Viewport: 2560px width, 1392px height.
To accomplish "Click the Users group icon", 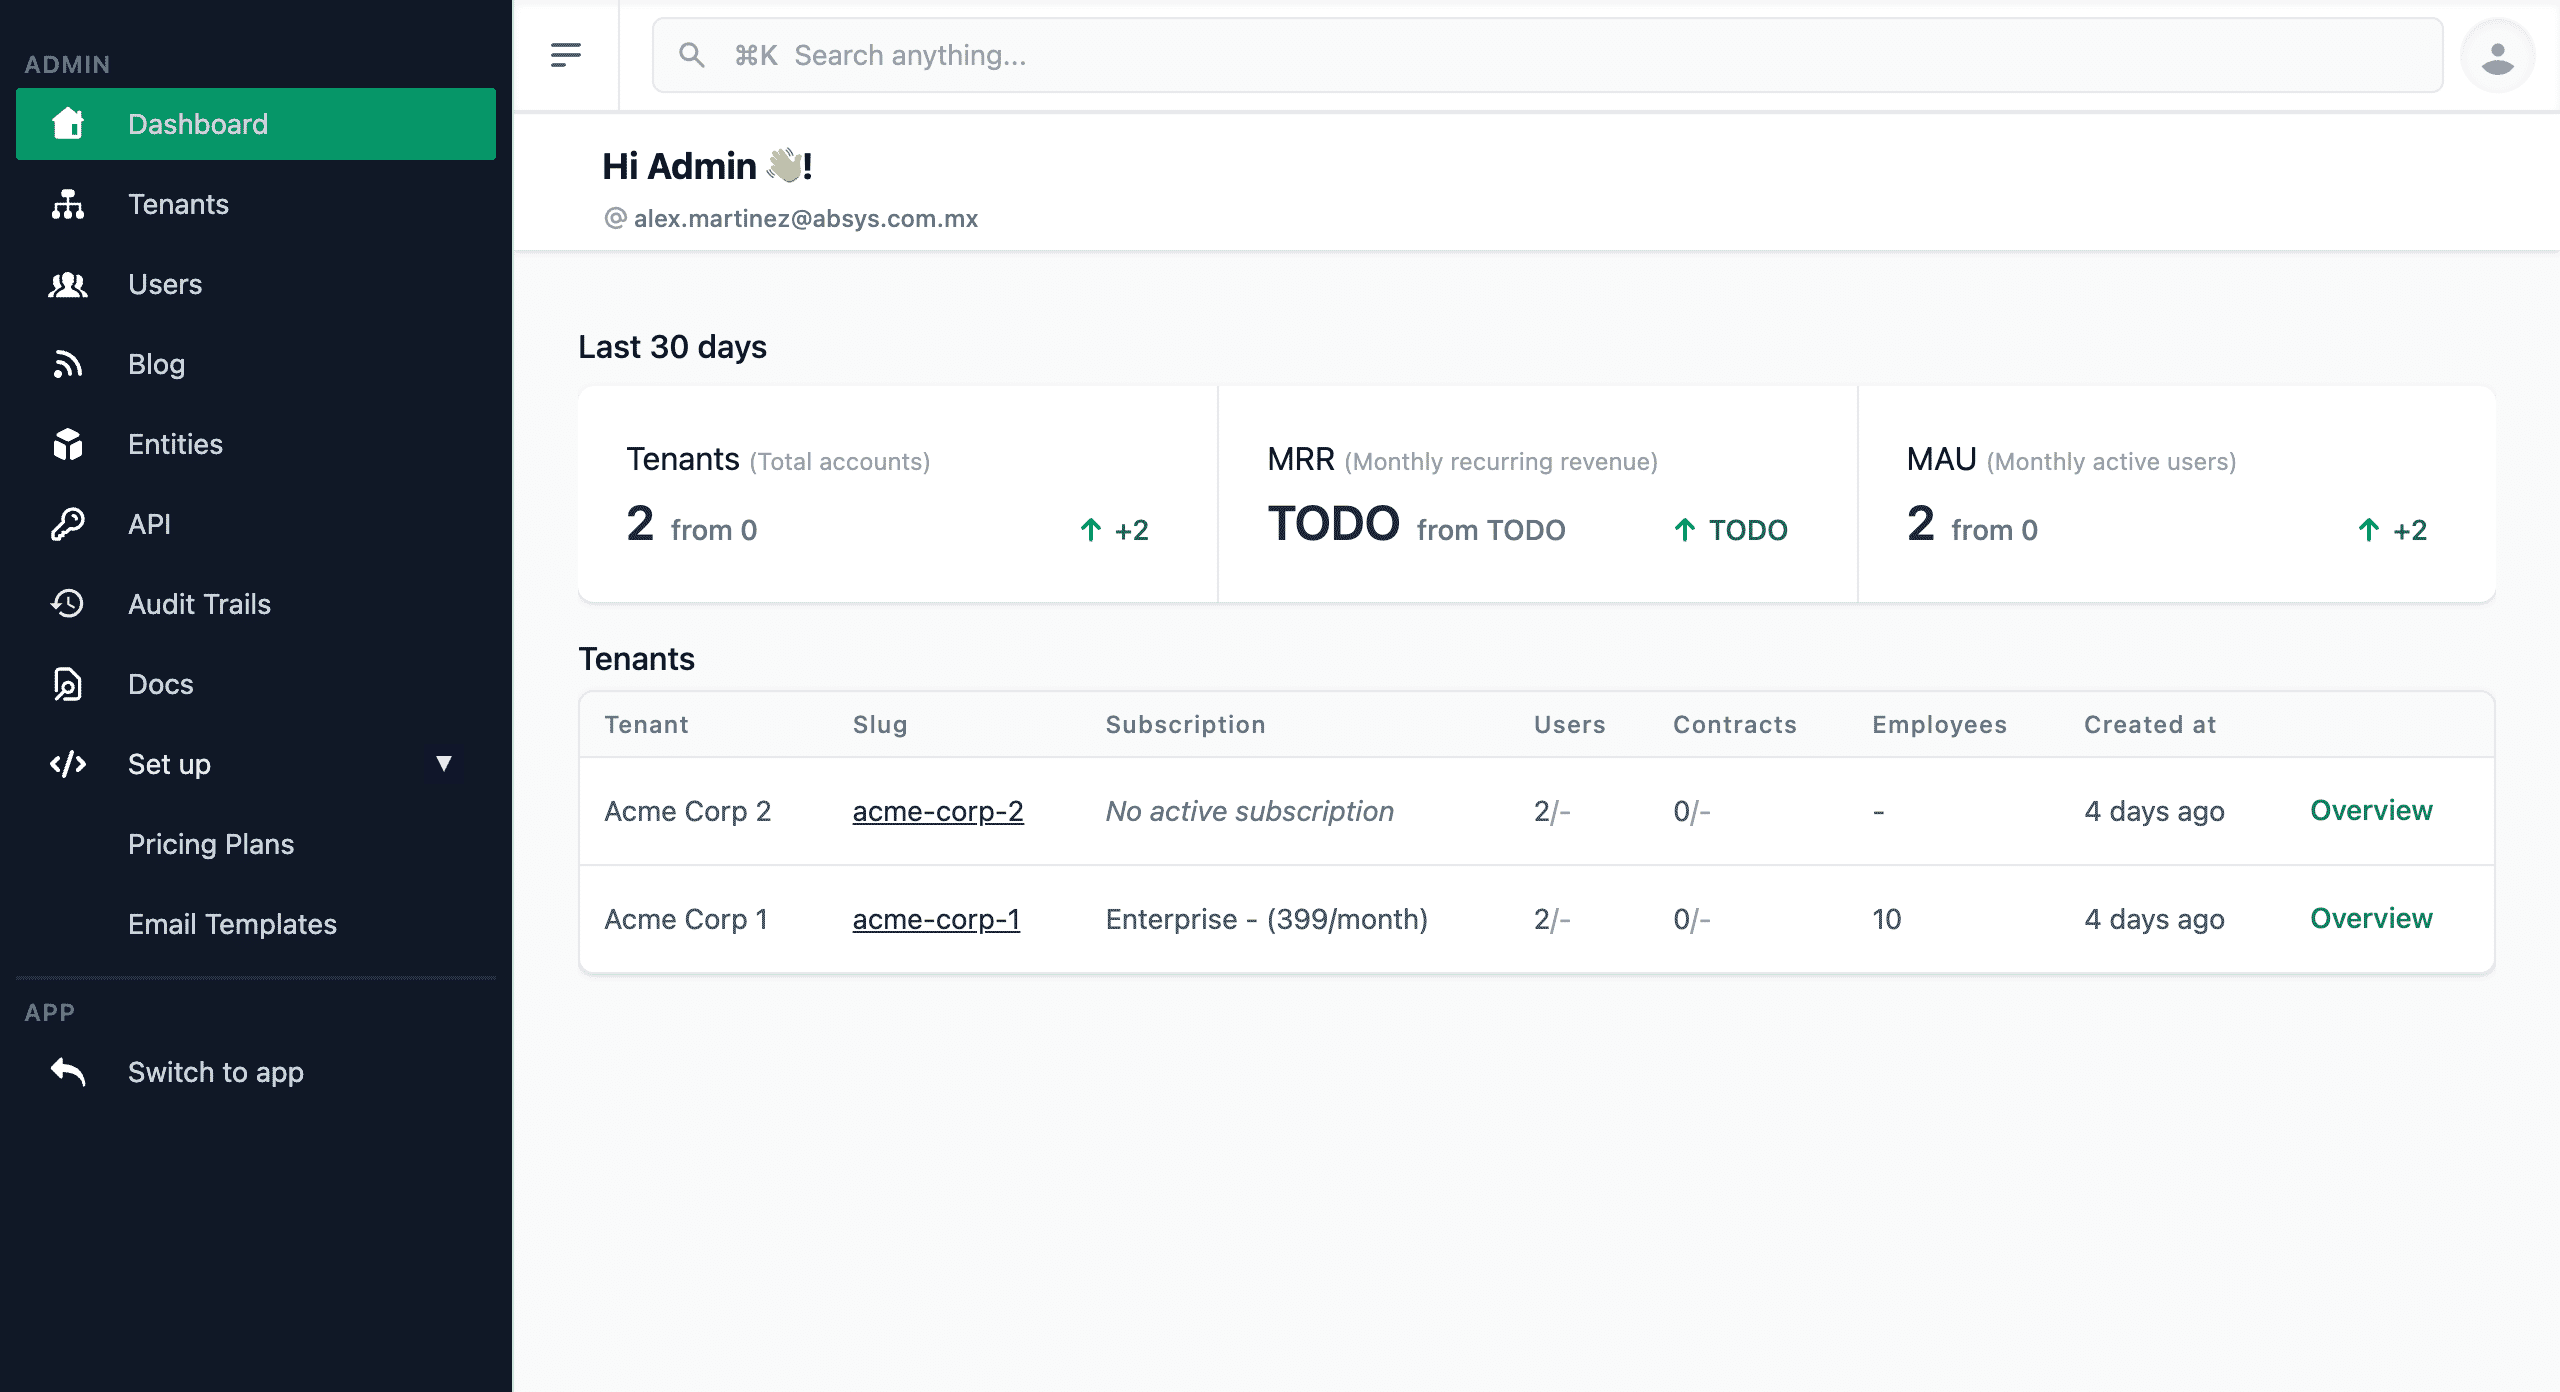I will 68,284.
